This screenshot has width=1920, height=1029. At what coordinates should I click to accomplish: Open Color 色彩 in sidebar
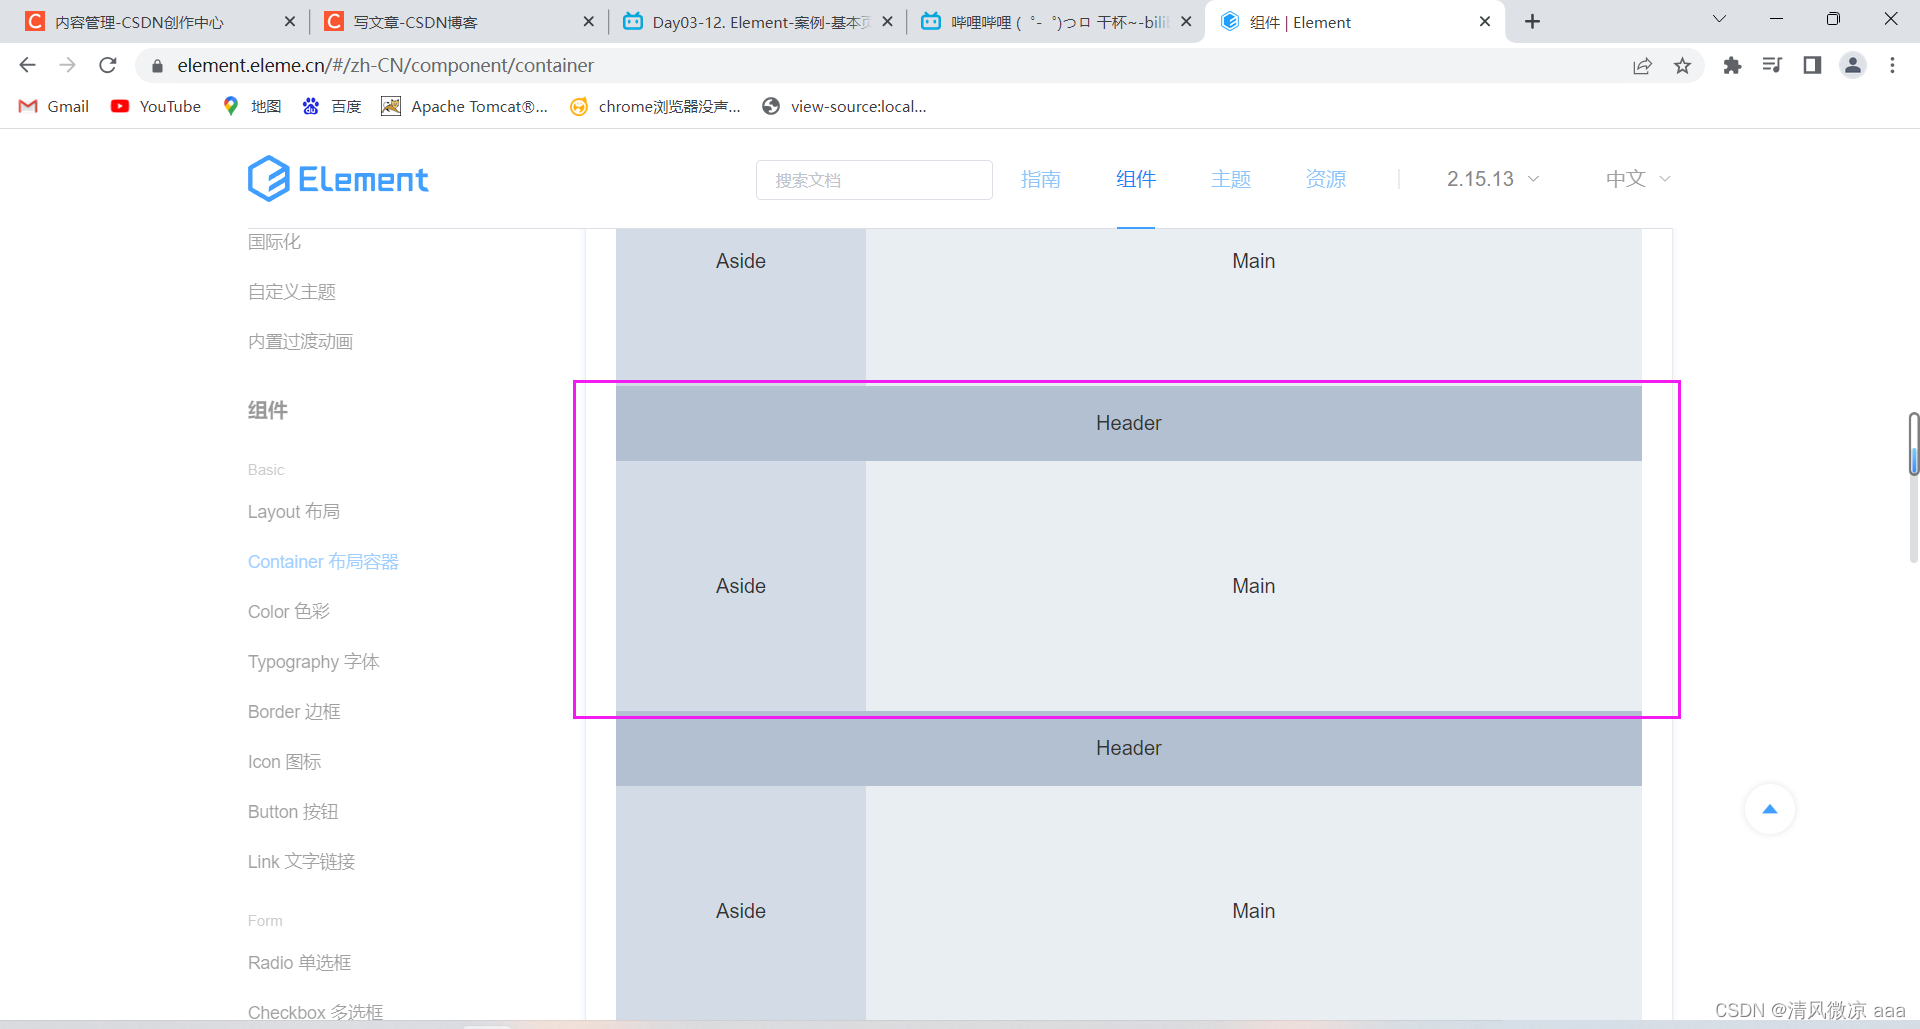click(288, 612)
